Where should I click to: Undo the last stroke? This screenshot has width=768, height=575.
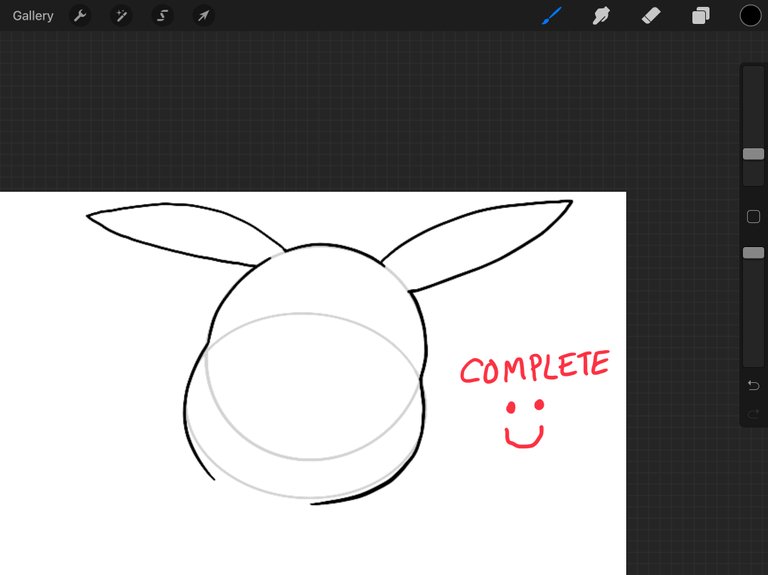coord(753,385)
